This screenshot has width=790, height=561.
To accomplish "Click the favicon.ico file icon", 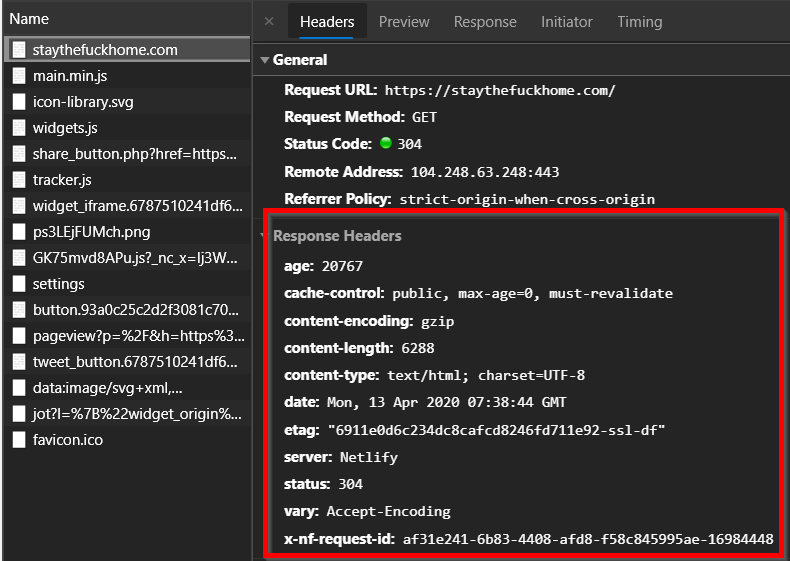I will 19,440.
